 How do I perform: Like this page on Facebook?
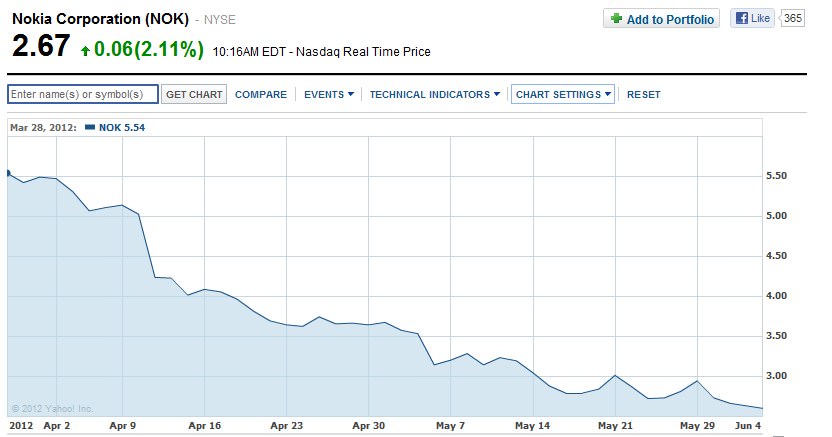pos(752,19)
